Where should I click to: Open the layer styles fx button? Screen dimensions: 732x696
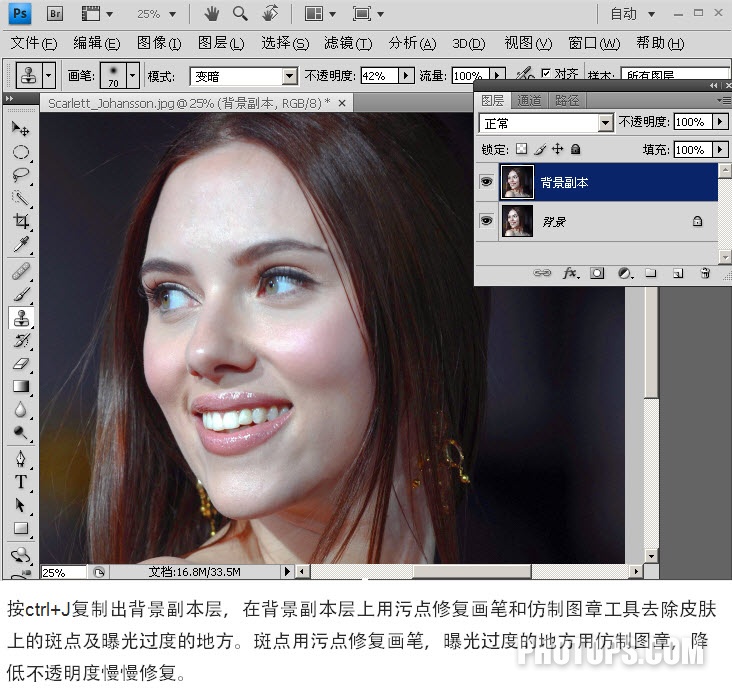[570, 273]
